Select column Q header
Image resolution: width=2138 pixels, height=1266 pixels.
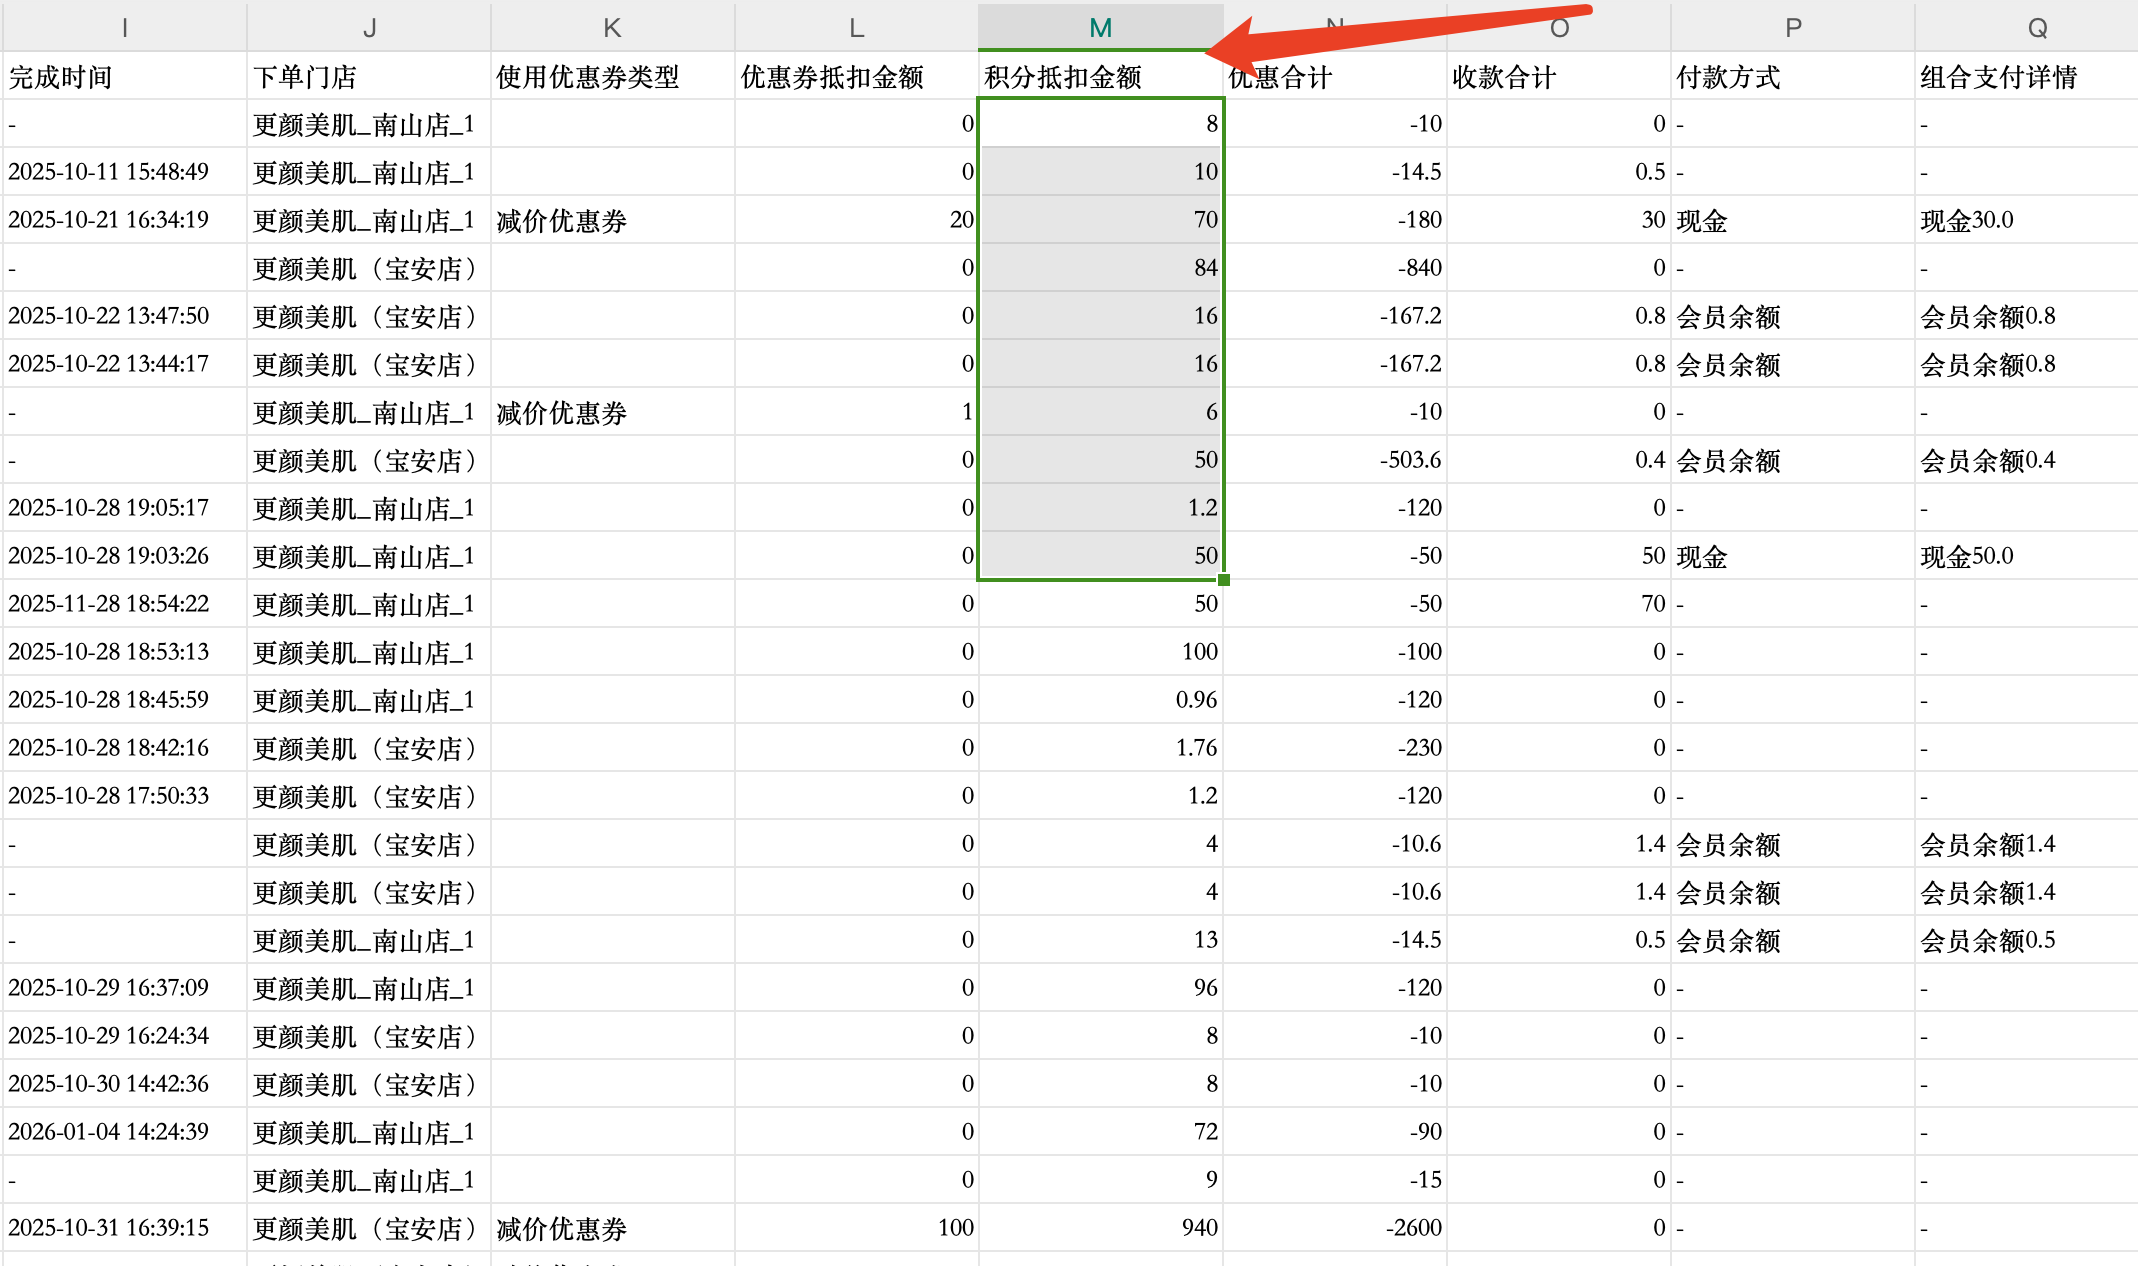2037,27
